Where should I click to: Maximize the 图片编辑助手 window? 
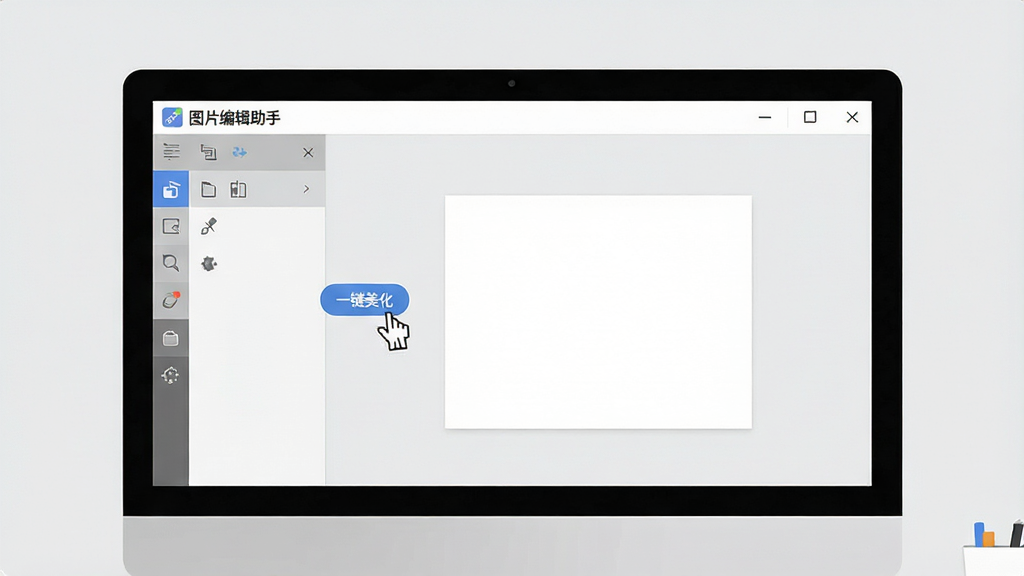pos(810,117)
